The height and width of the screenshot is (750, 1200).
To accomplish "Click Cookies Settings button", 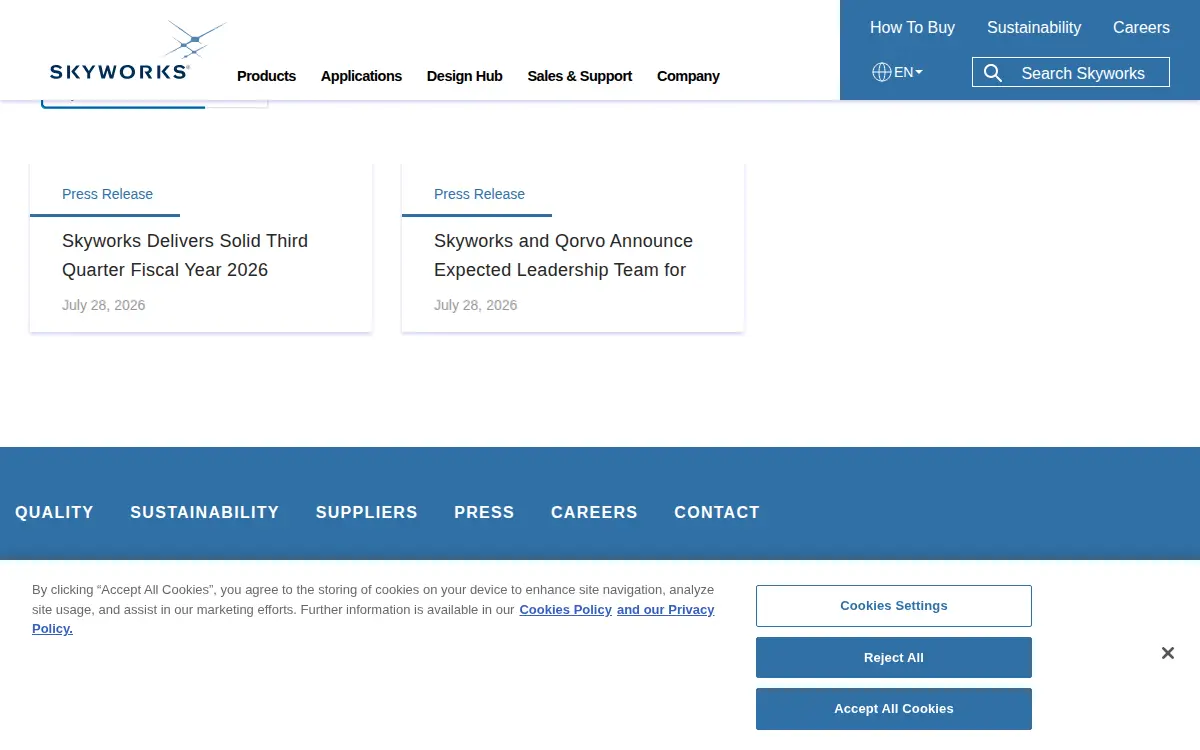I will click(893, 606).
